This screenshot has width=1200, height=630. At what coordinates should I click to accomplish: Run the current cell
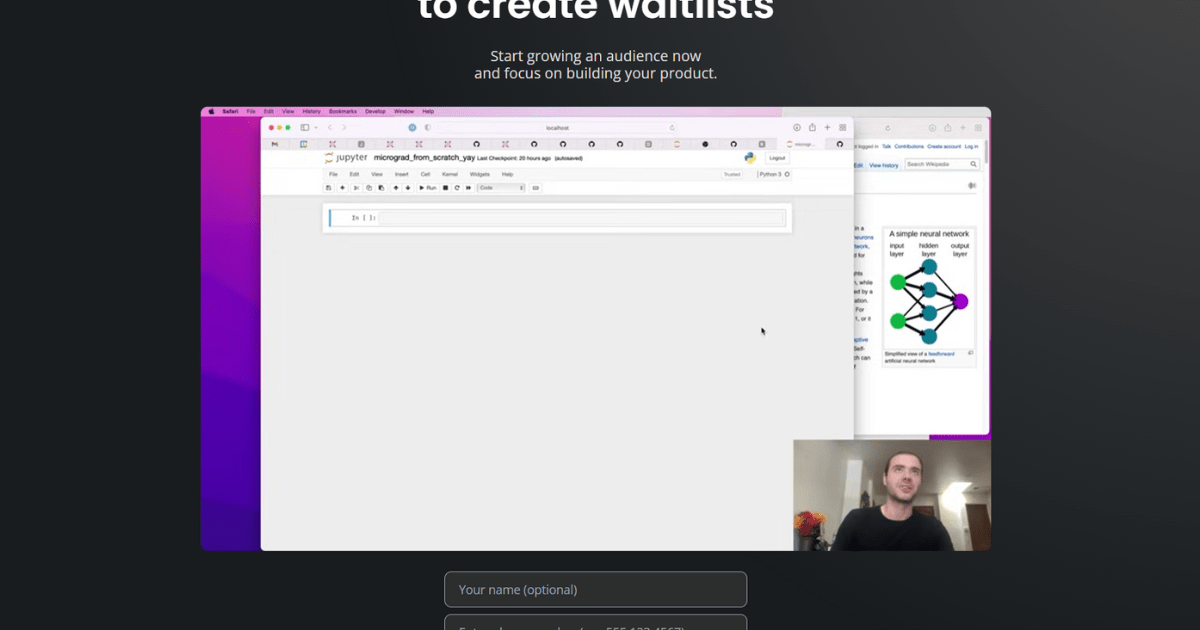427,187
